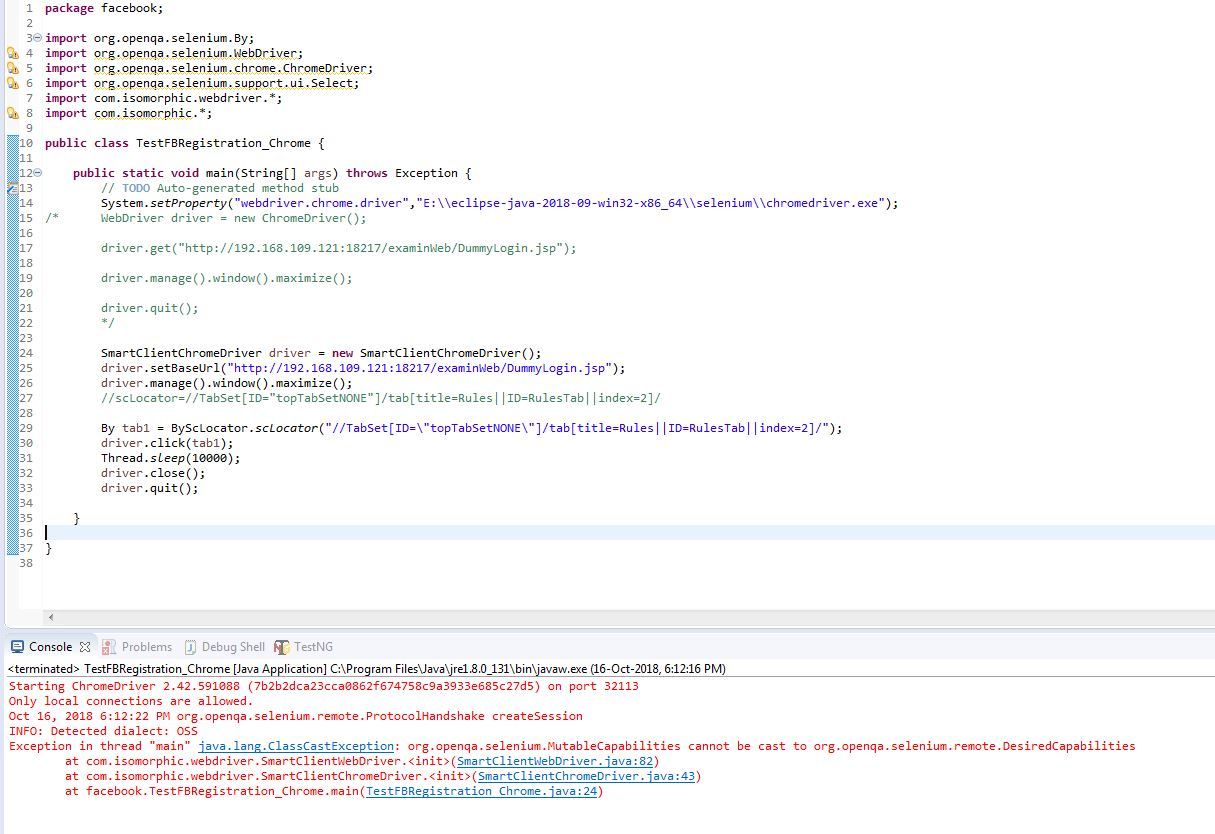Click warning icon next to Select import
This screenshot has width=1215, height=834.
click(13, 83)
